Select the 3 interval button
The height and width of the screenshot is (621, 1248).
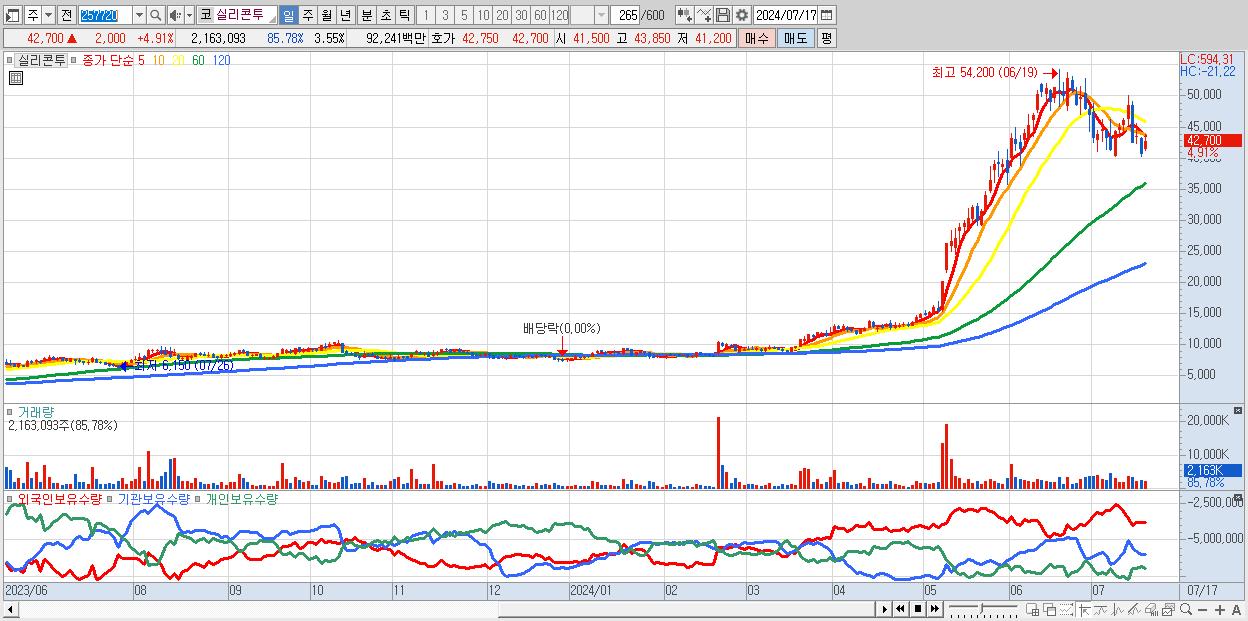click(445, 15)
